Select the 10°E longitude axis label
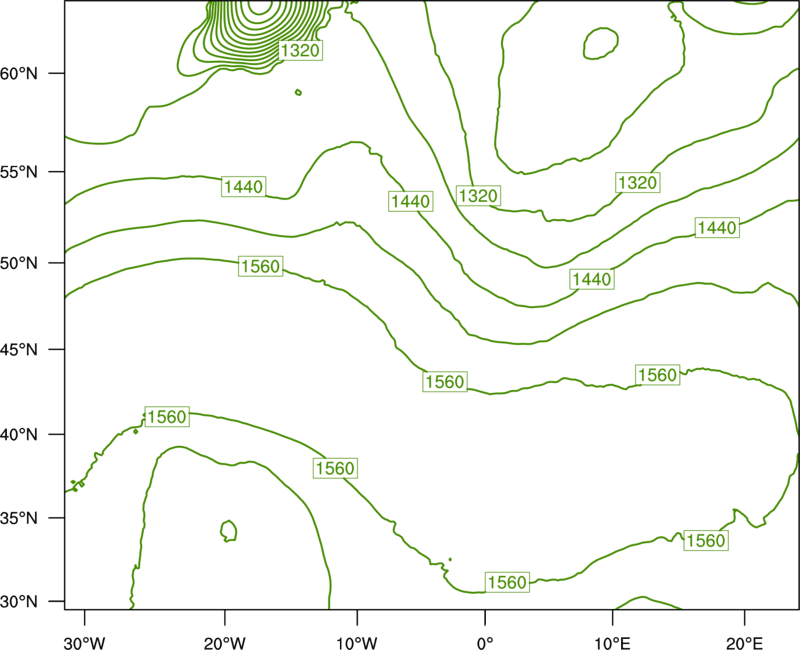Screen dimensions: 800x650 pos(613,643)
